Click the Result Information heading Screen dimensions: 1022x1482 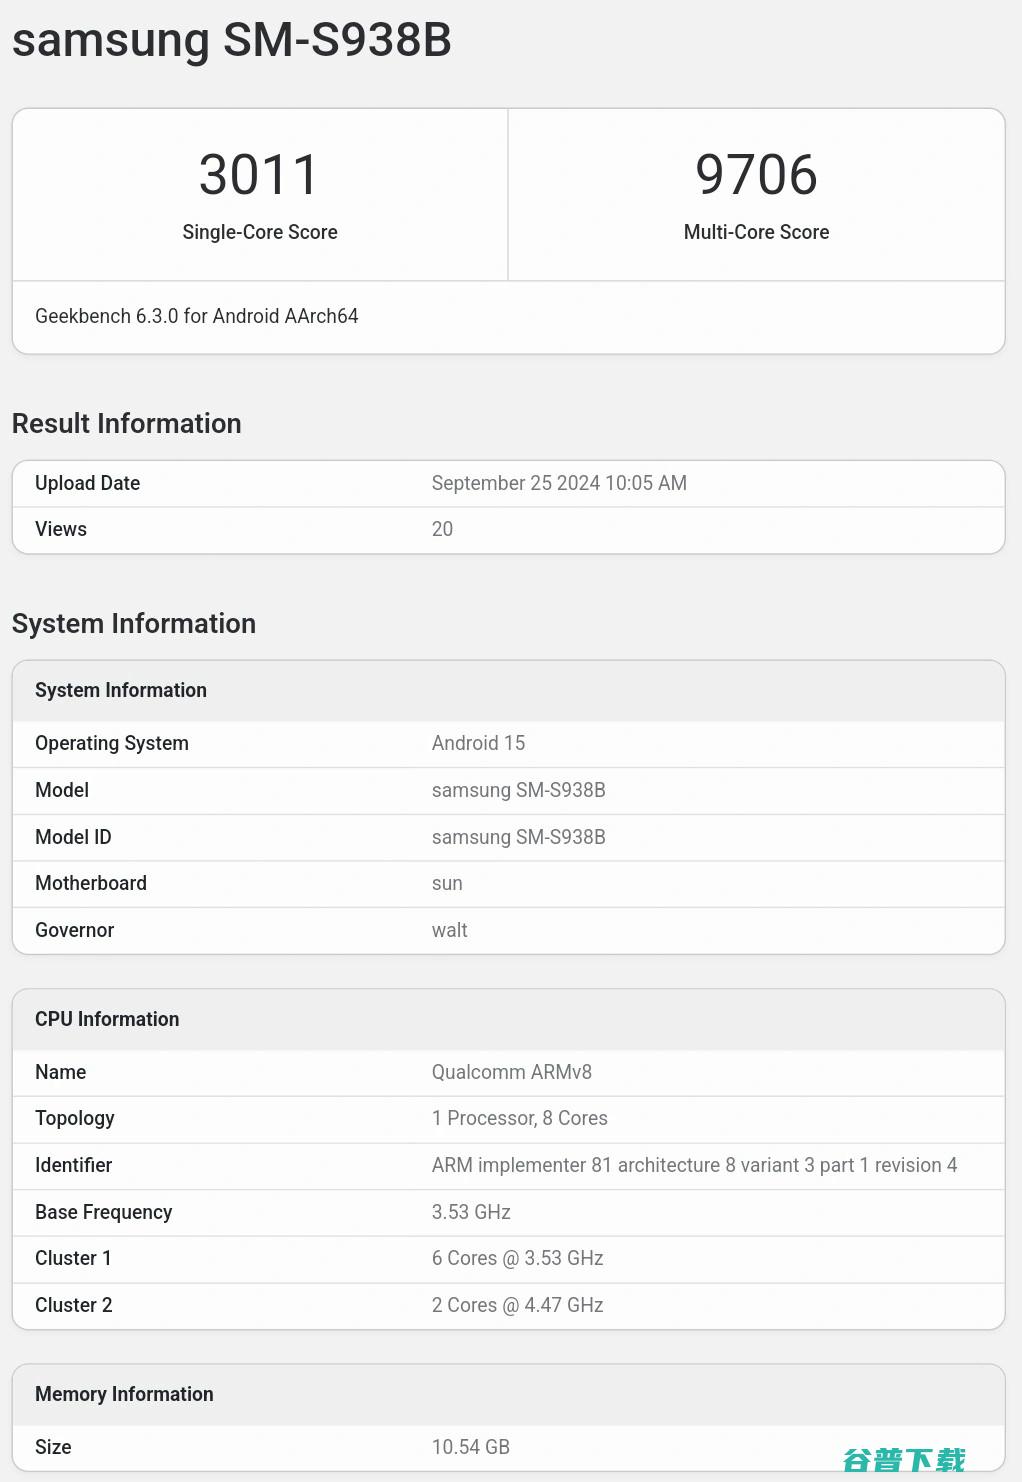tap(127, 423)
